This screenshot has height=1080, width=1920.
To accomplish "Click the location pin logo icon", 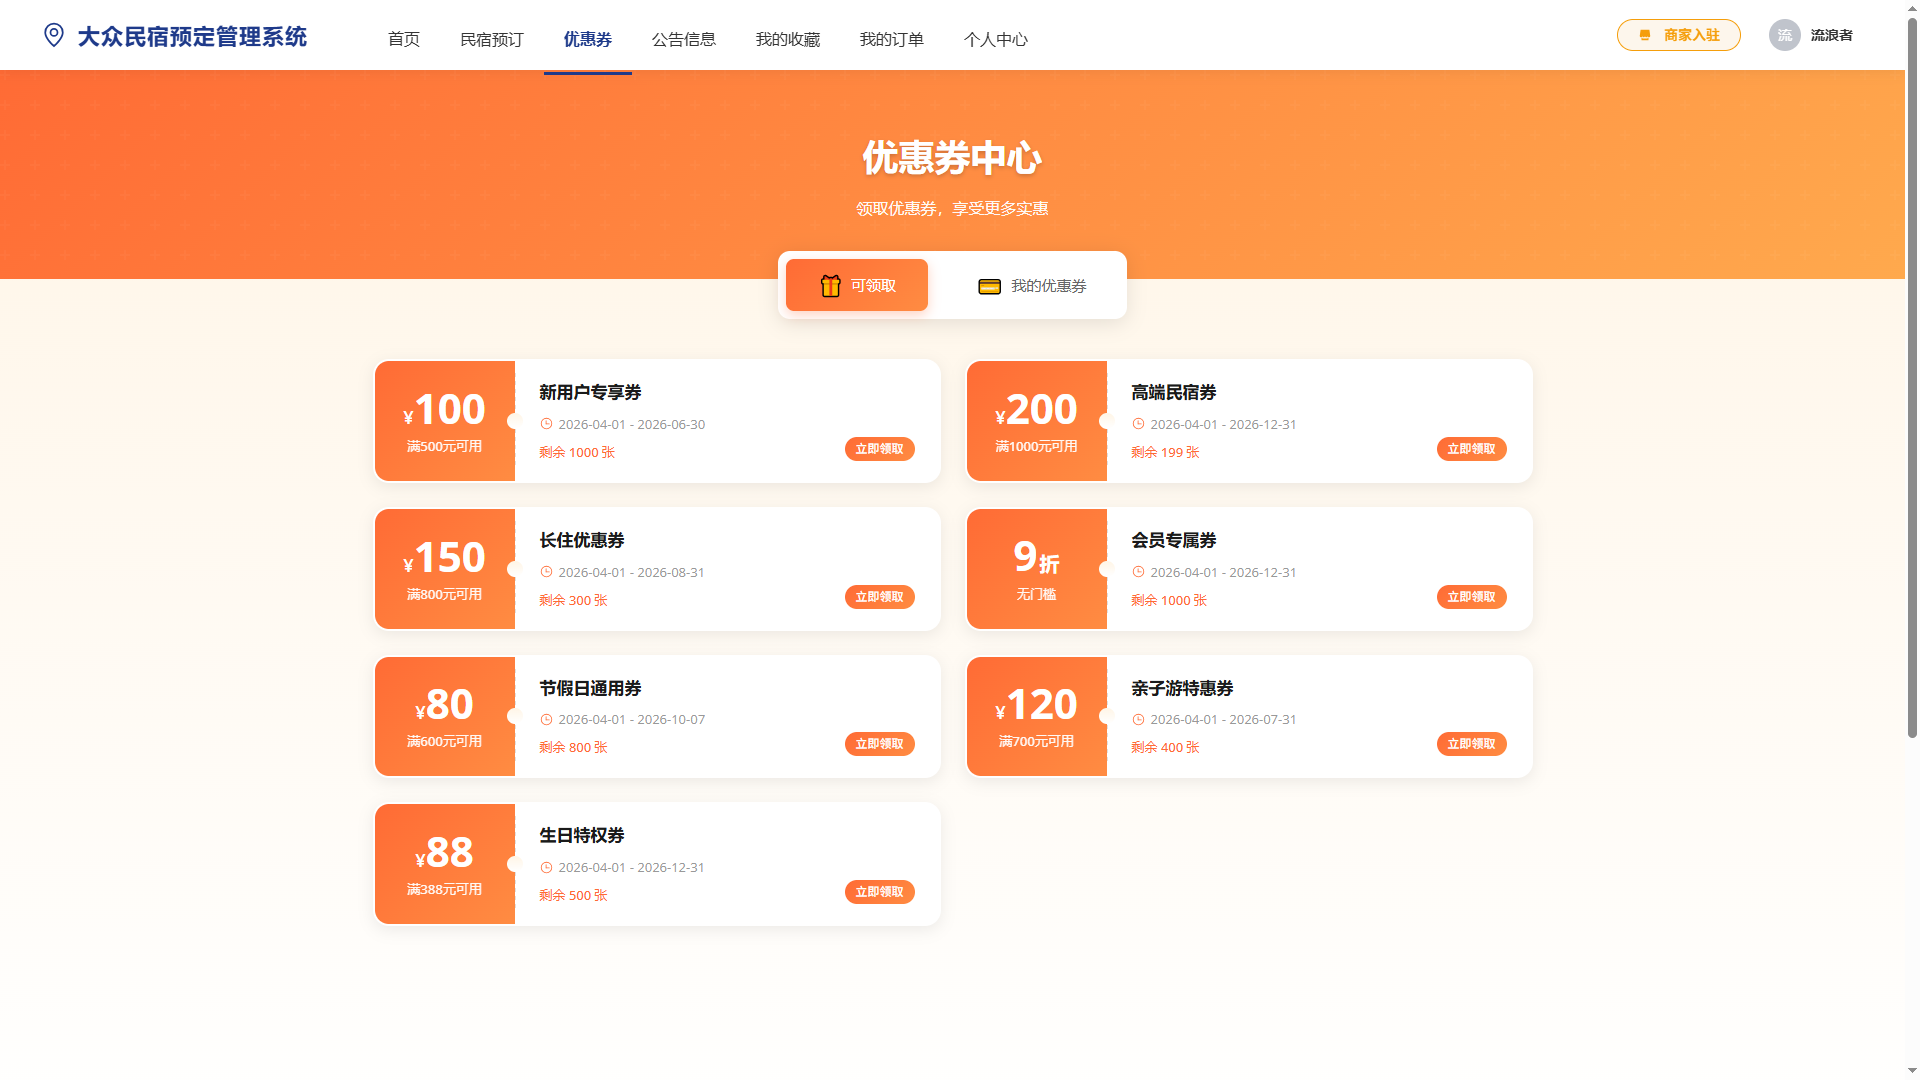I will point(54,35).
